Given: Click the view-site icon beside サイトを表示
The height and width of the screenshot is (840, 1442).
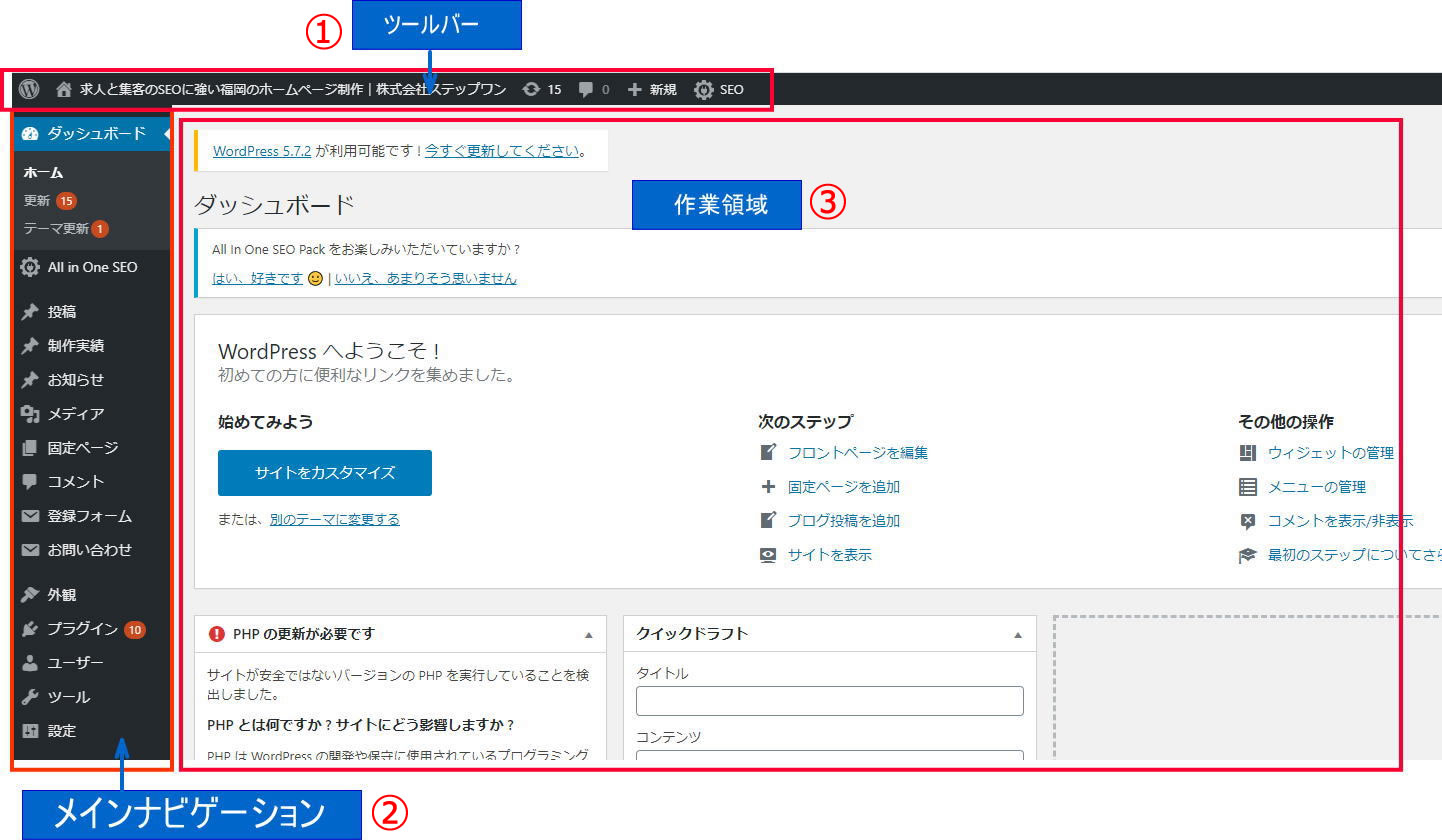Looking at the screenshot, I should pos(768,555).
